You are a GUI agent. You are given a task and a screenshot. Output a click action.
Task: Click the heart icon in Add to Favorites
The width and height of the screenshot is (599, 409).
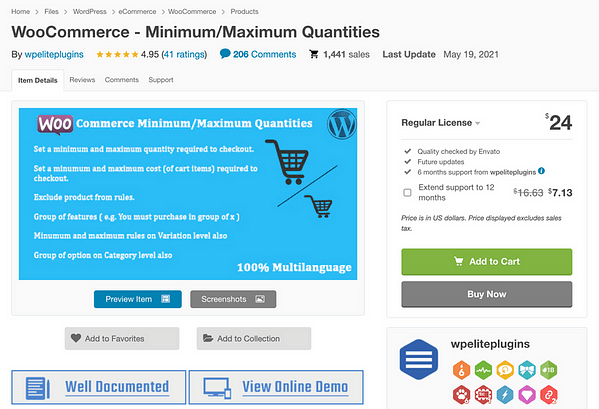point(76,338)
